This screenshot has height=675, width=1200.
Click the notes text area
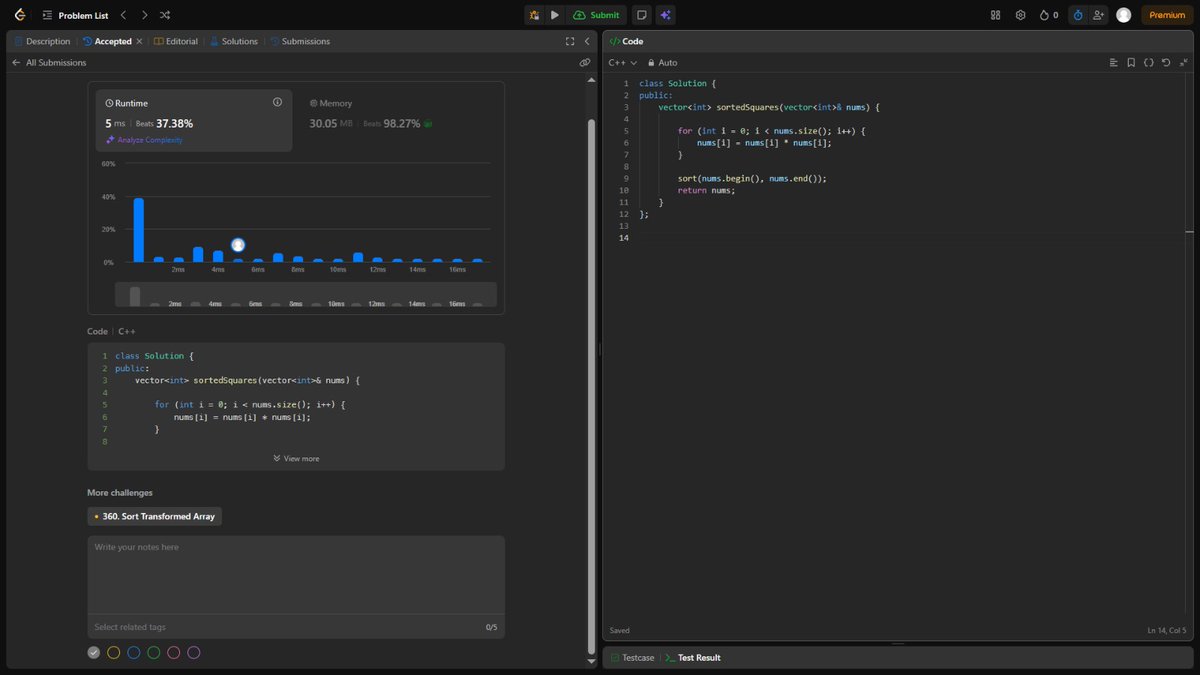(x=296, y=575)
